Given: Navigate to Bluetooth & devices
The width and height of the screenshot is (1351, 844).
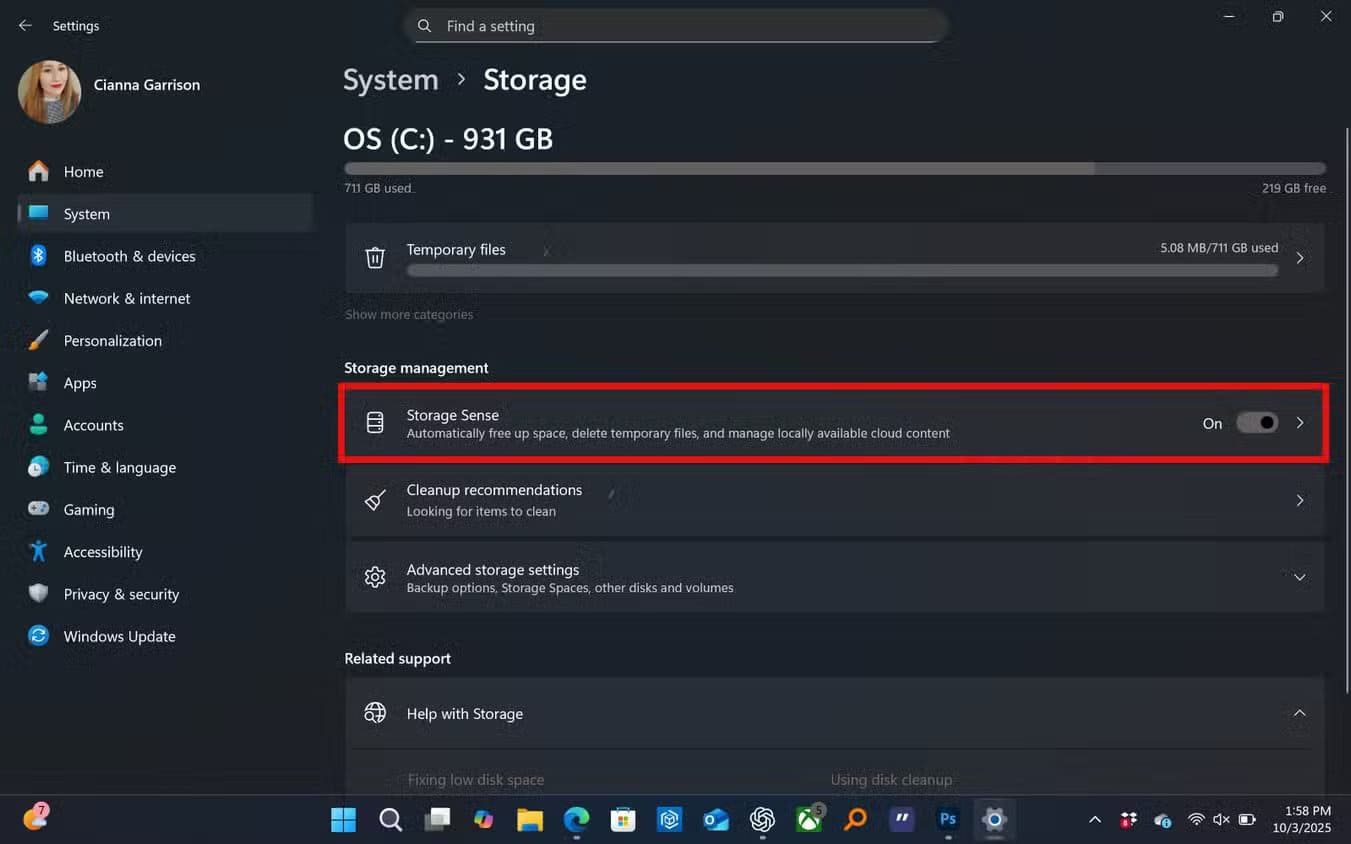Looking at the screenshot, I should [129, 256].
